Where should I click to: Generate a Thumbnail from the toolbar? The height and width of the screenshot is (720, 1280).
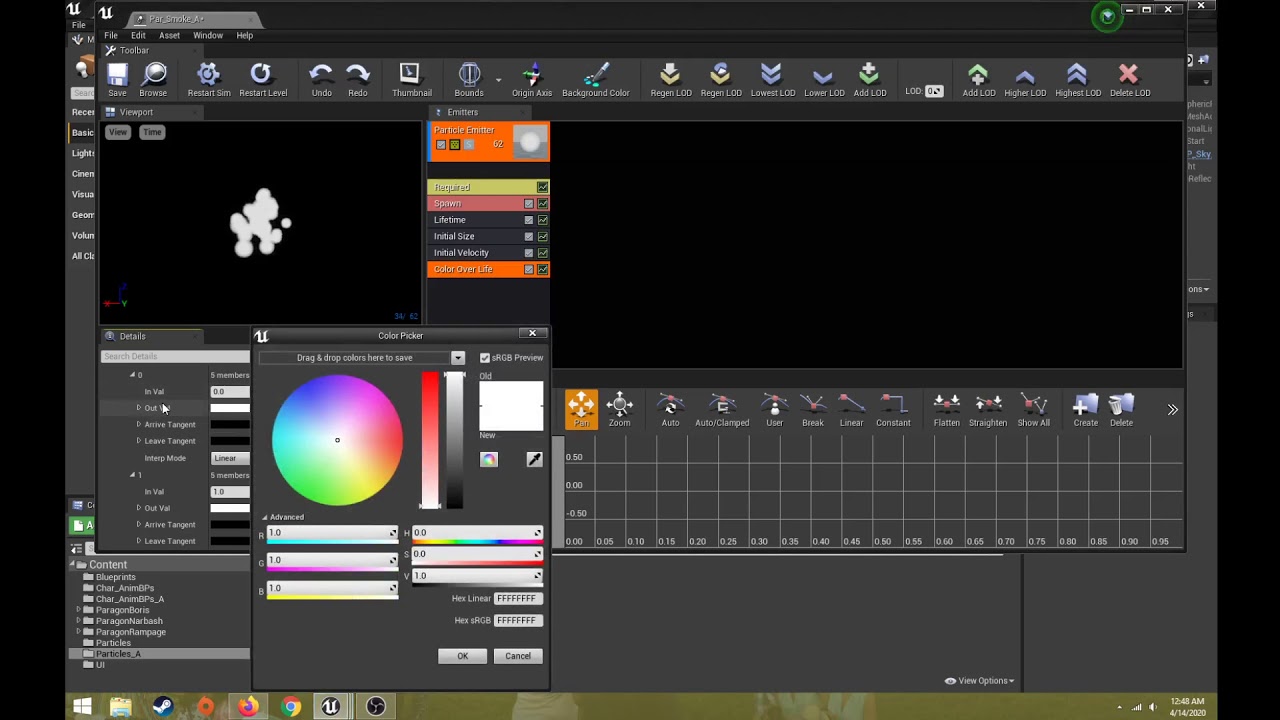tap(411, 79)
